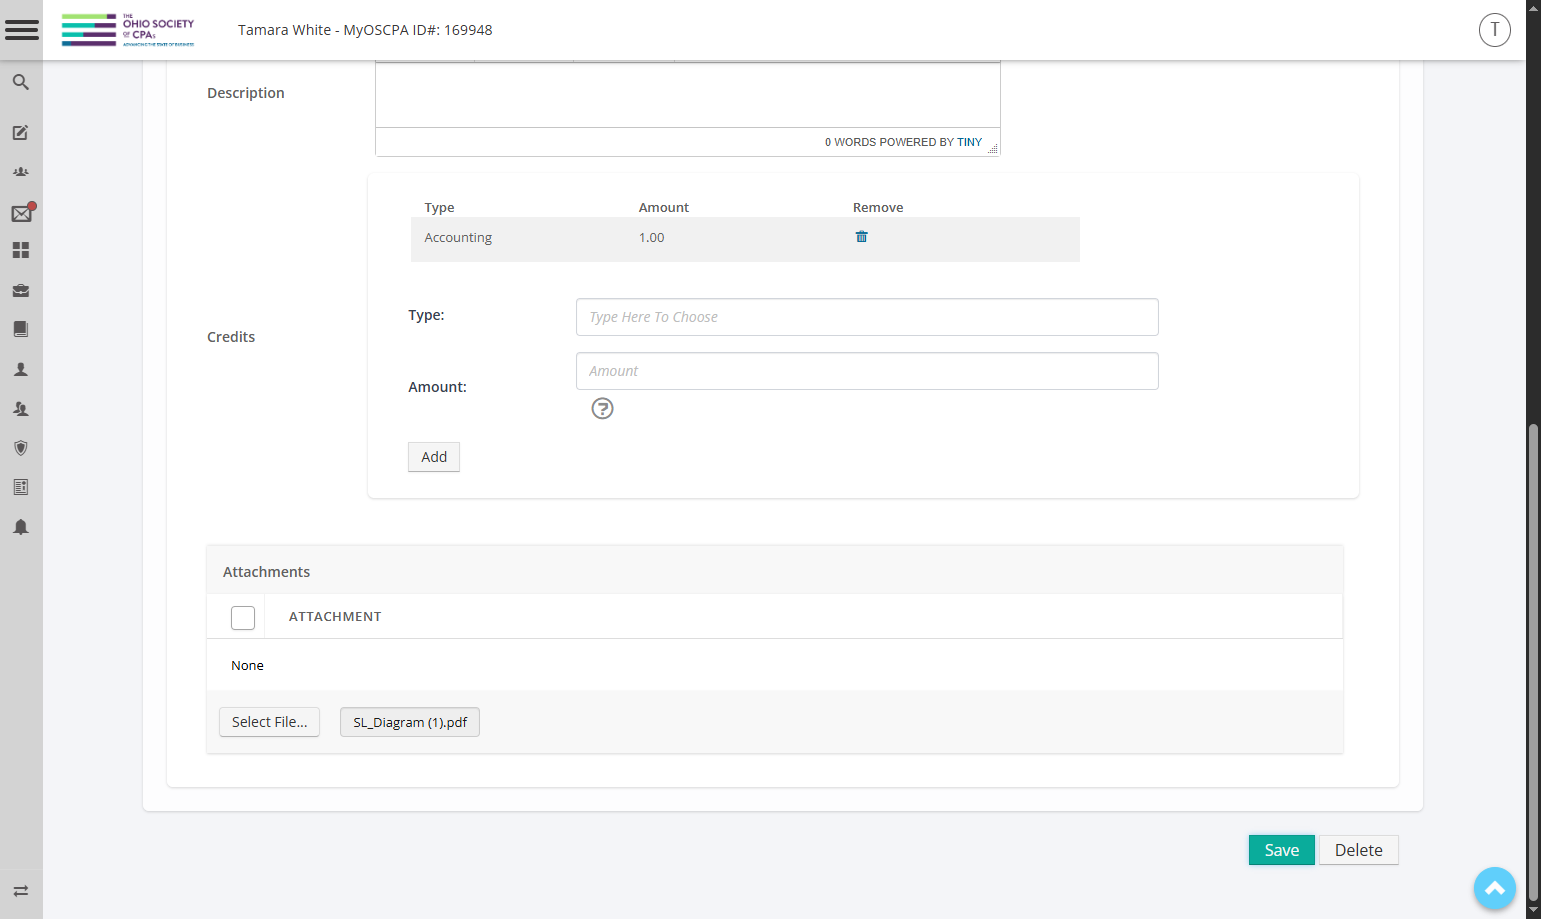The image size is (1541, 919).
Task: Open the shield sidebar icon
Action: 20,448
